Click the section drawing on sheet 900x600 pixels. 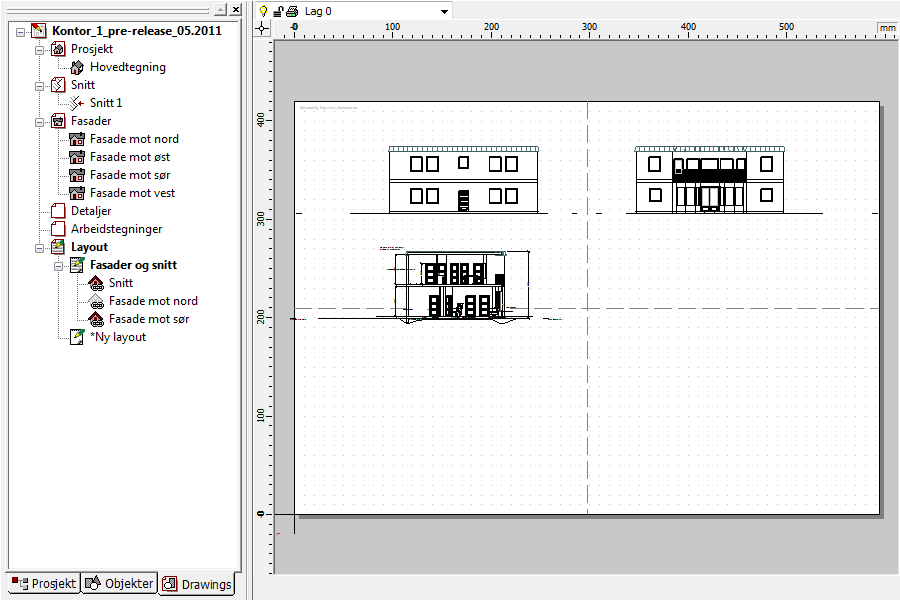[x=461, y=286]
